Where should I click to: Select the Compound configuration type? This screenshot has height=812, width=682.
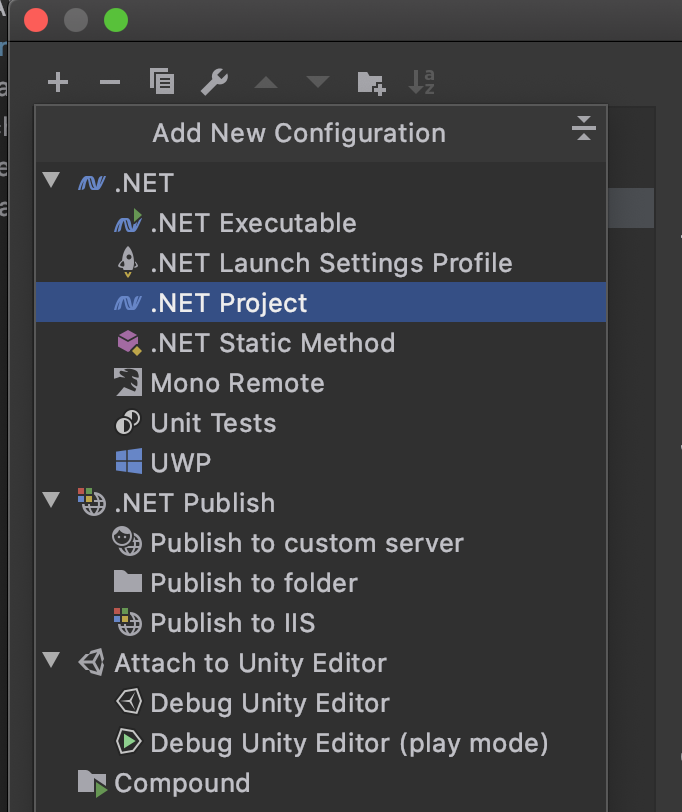(321, 782)
